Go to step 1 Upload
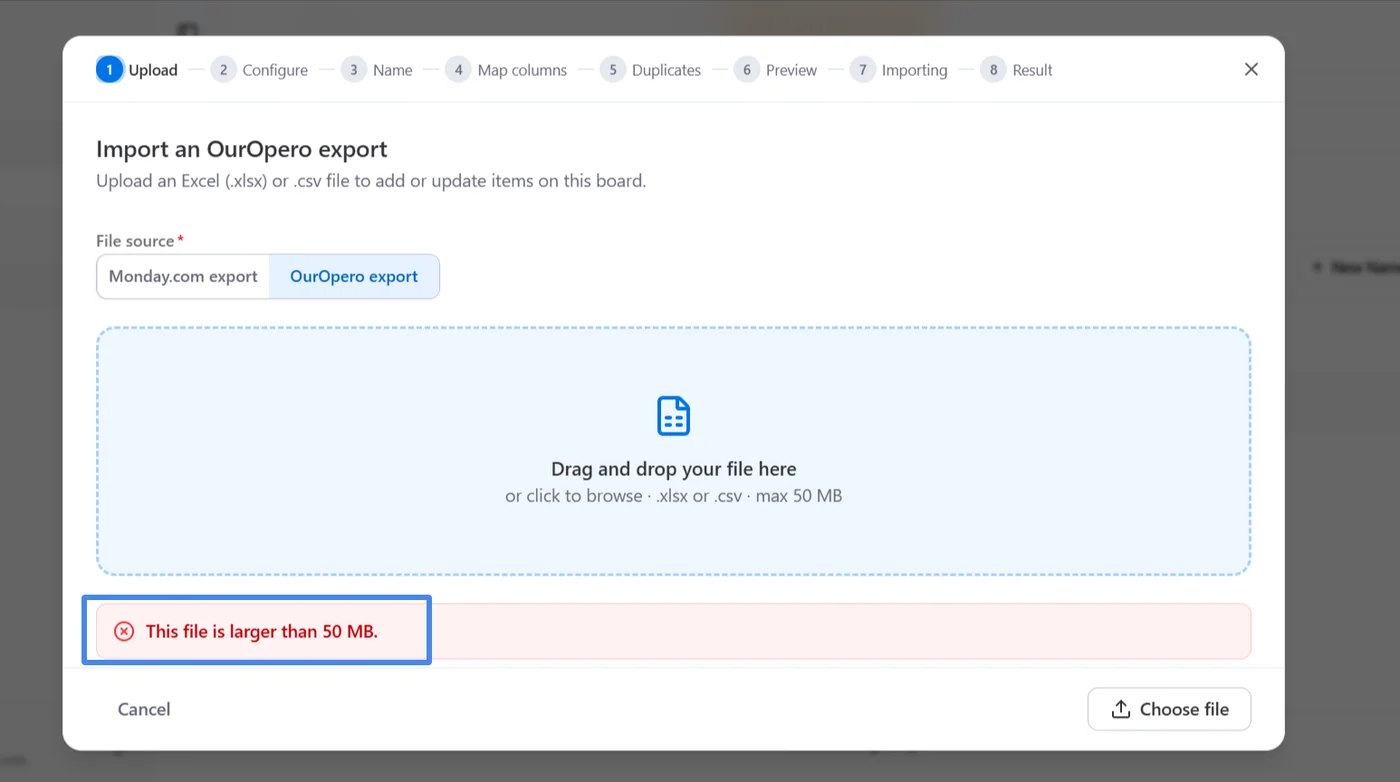Screen dimensions: 1400x782 pos(137,70)
